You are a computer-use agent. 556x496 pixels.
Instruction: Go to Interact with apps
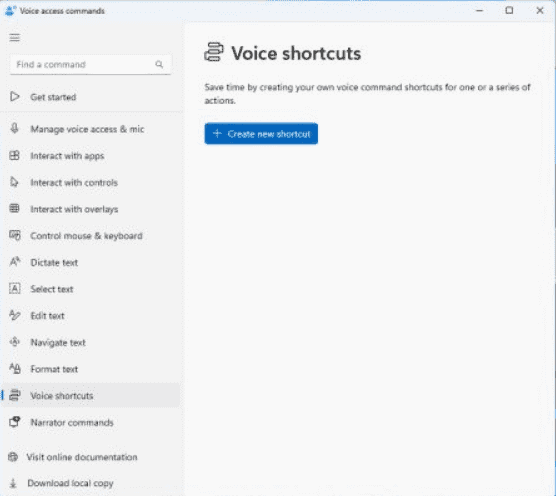click(x=91, y=156)
